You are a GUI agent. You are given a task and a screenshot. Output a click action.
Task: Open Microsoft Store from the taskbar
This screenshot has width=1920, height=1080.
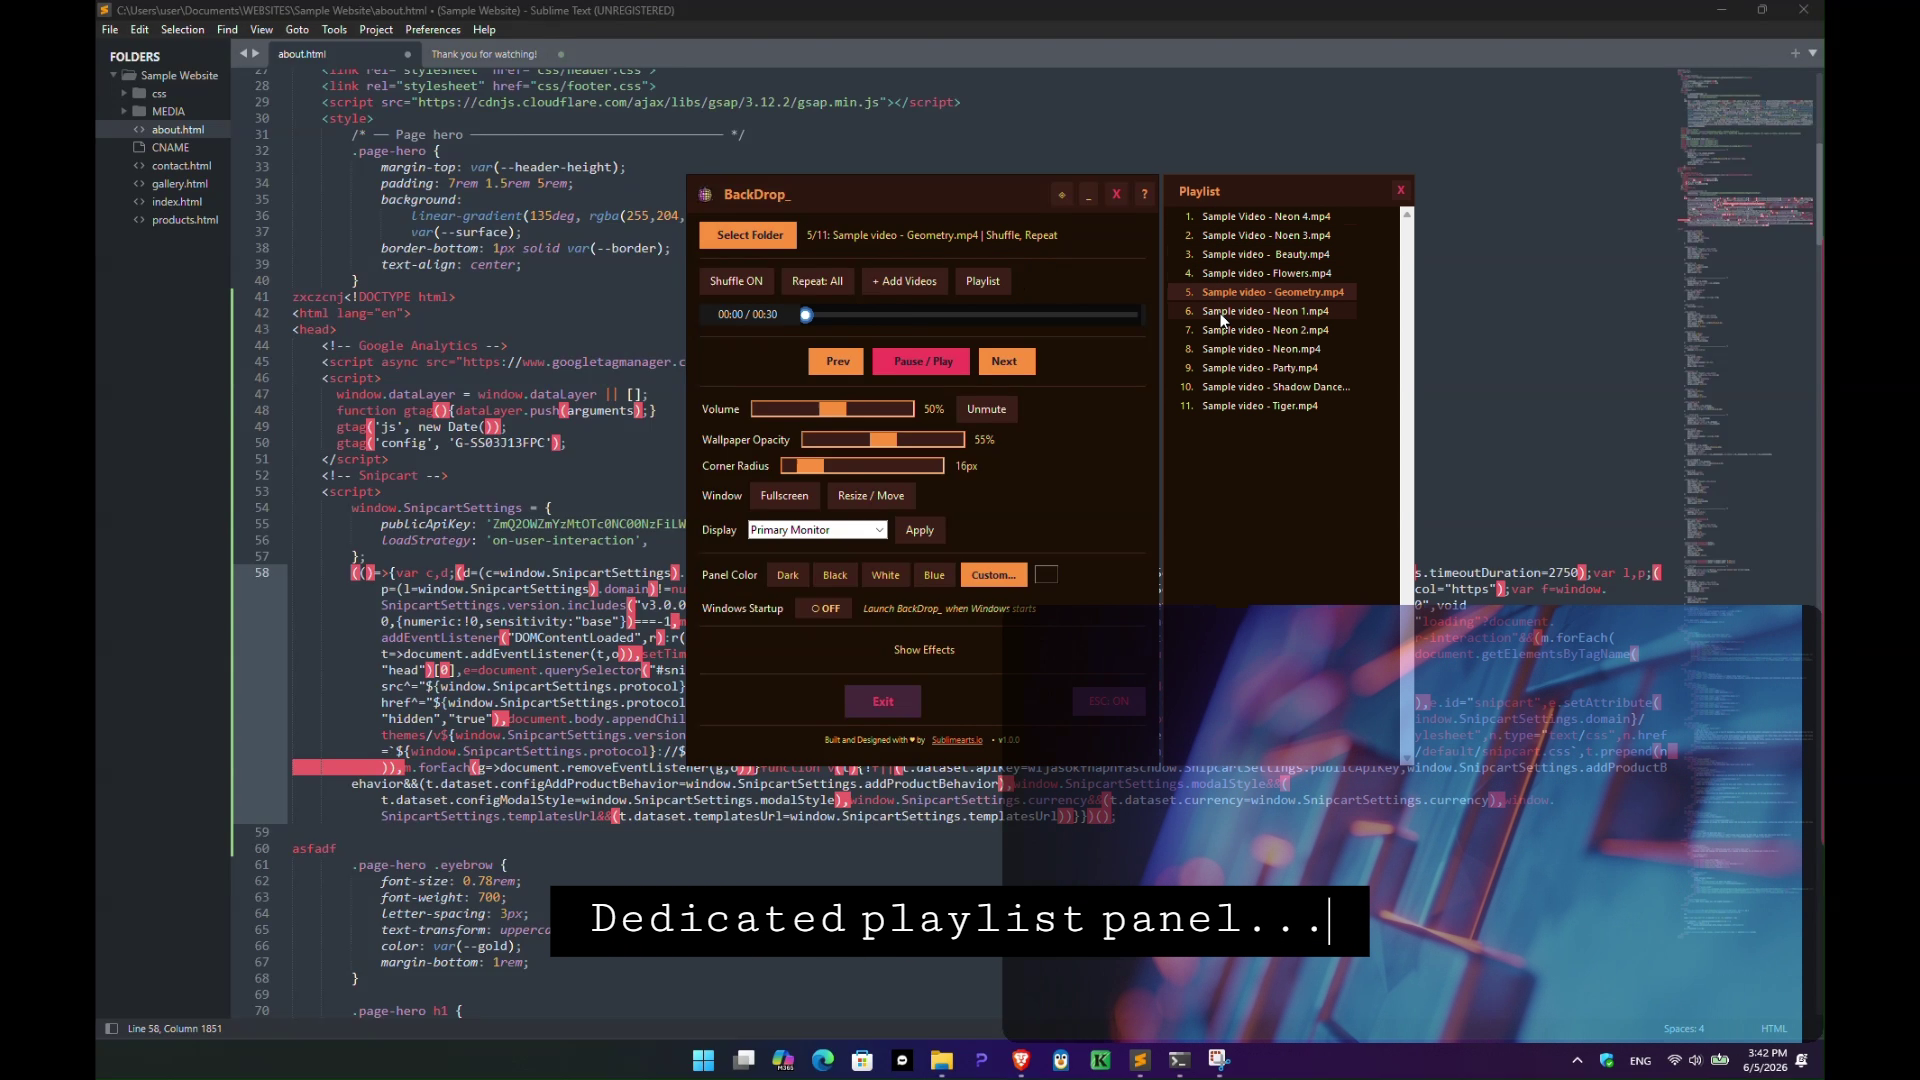point(862,1060)
